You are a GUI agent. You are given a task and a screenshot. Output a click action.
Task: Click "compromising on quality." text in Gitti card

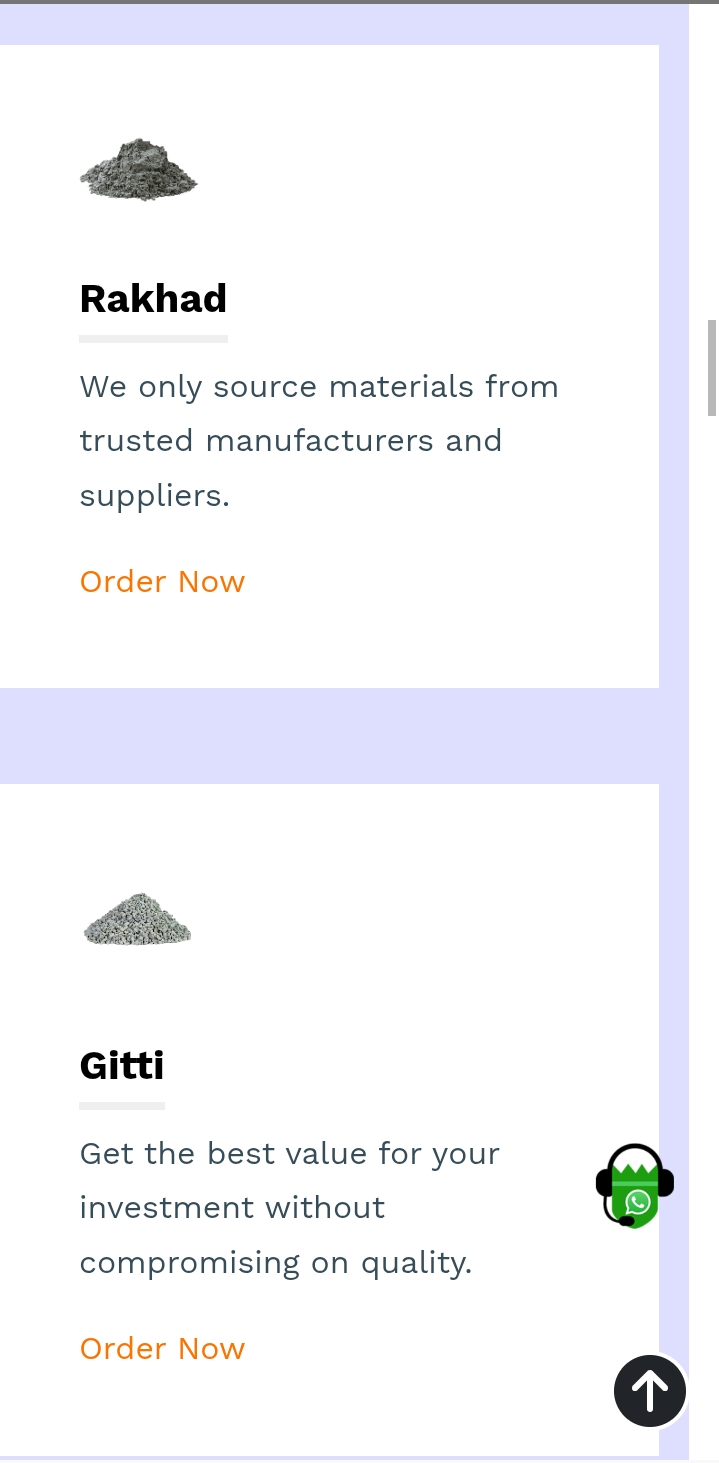tap(275, 1263)
